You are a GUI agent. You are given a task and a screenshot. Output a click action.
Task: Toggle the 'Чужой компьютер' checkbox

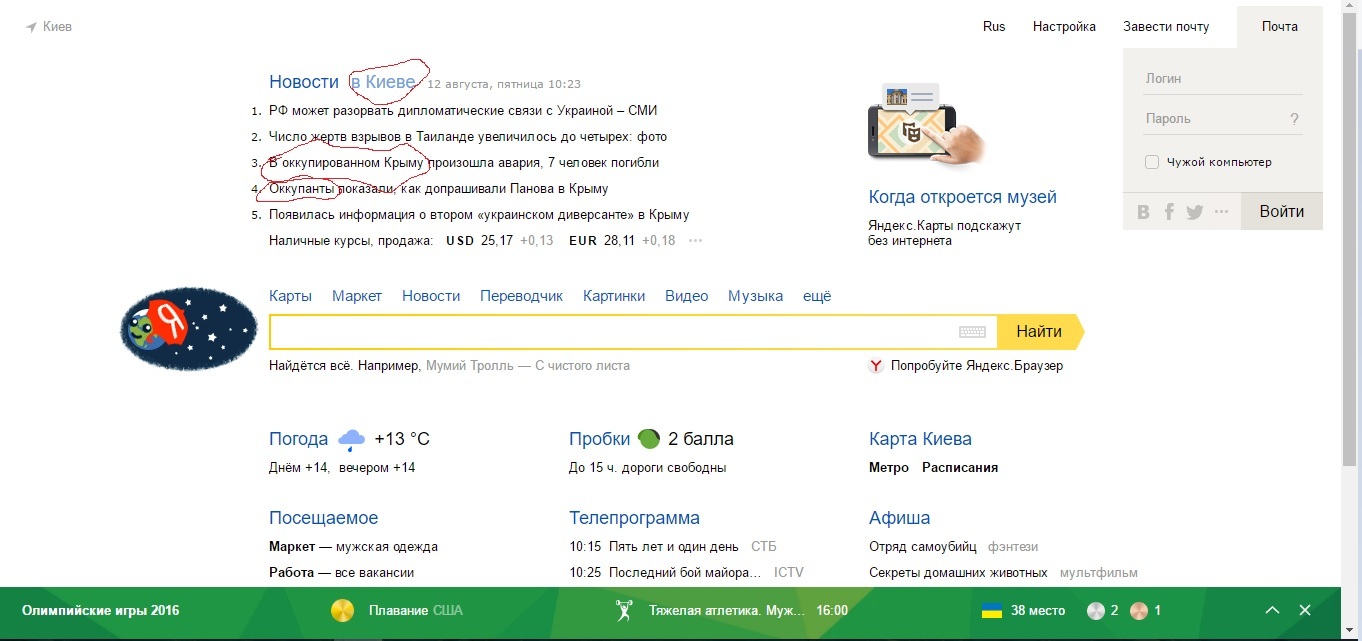pyautogui.click(x=1152, y=162)
